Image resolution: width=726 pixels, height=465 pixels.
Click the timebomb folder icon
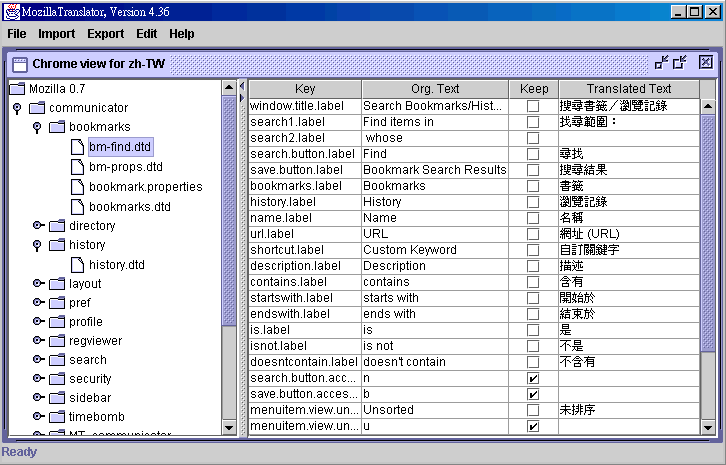pos(57,417)
